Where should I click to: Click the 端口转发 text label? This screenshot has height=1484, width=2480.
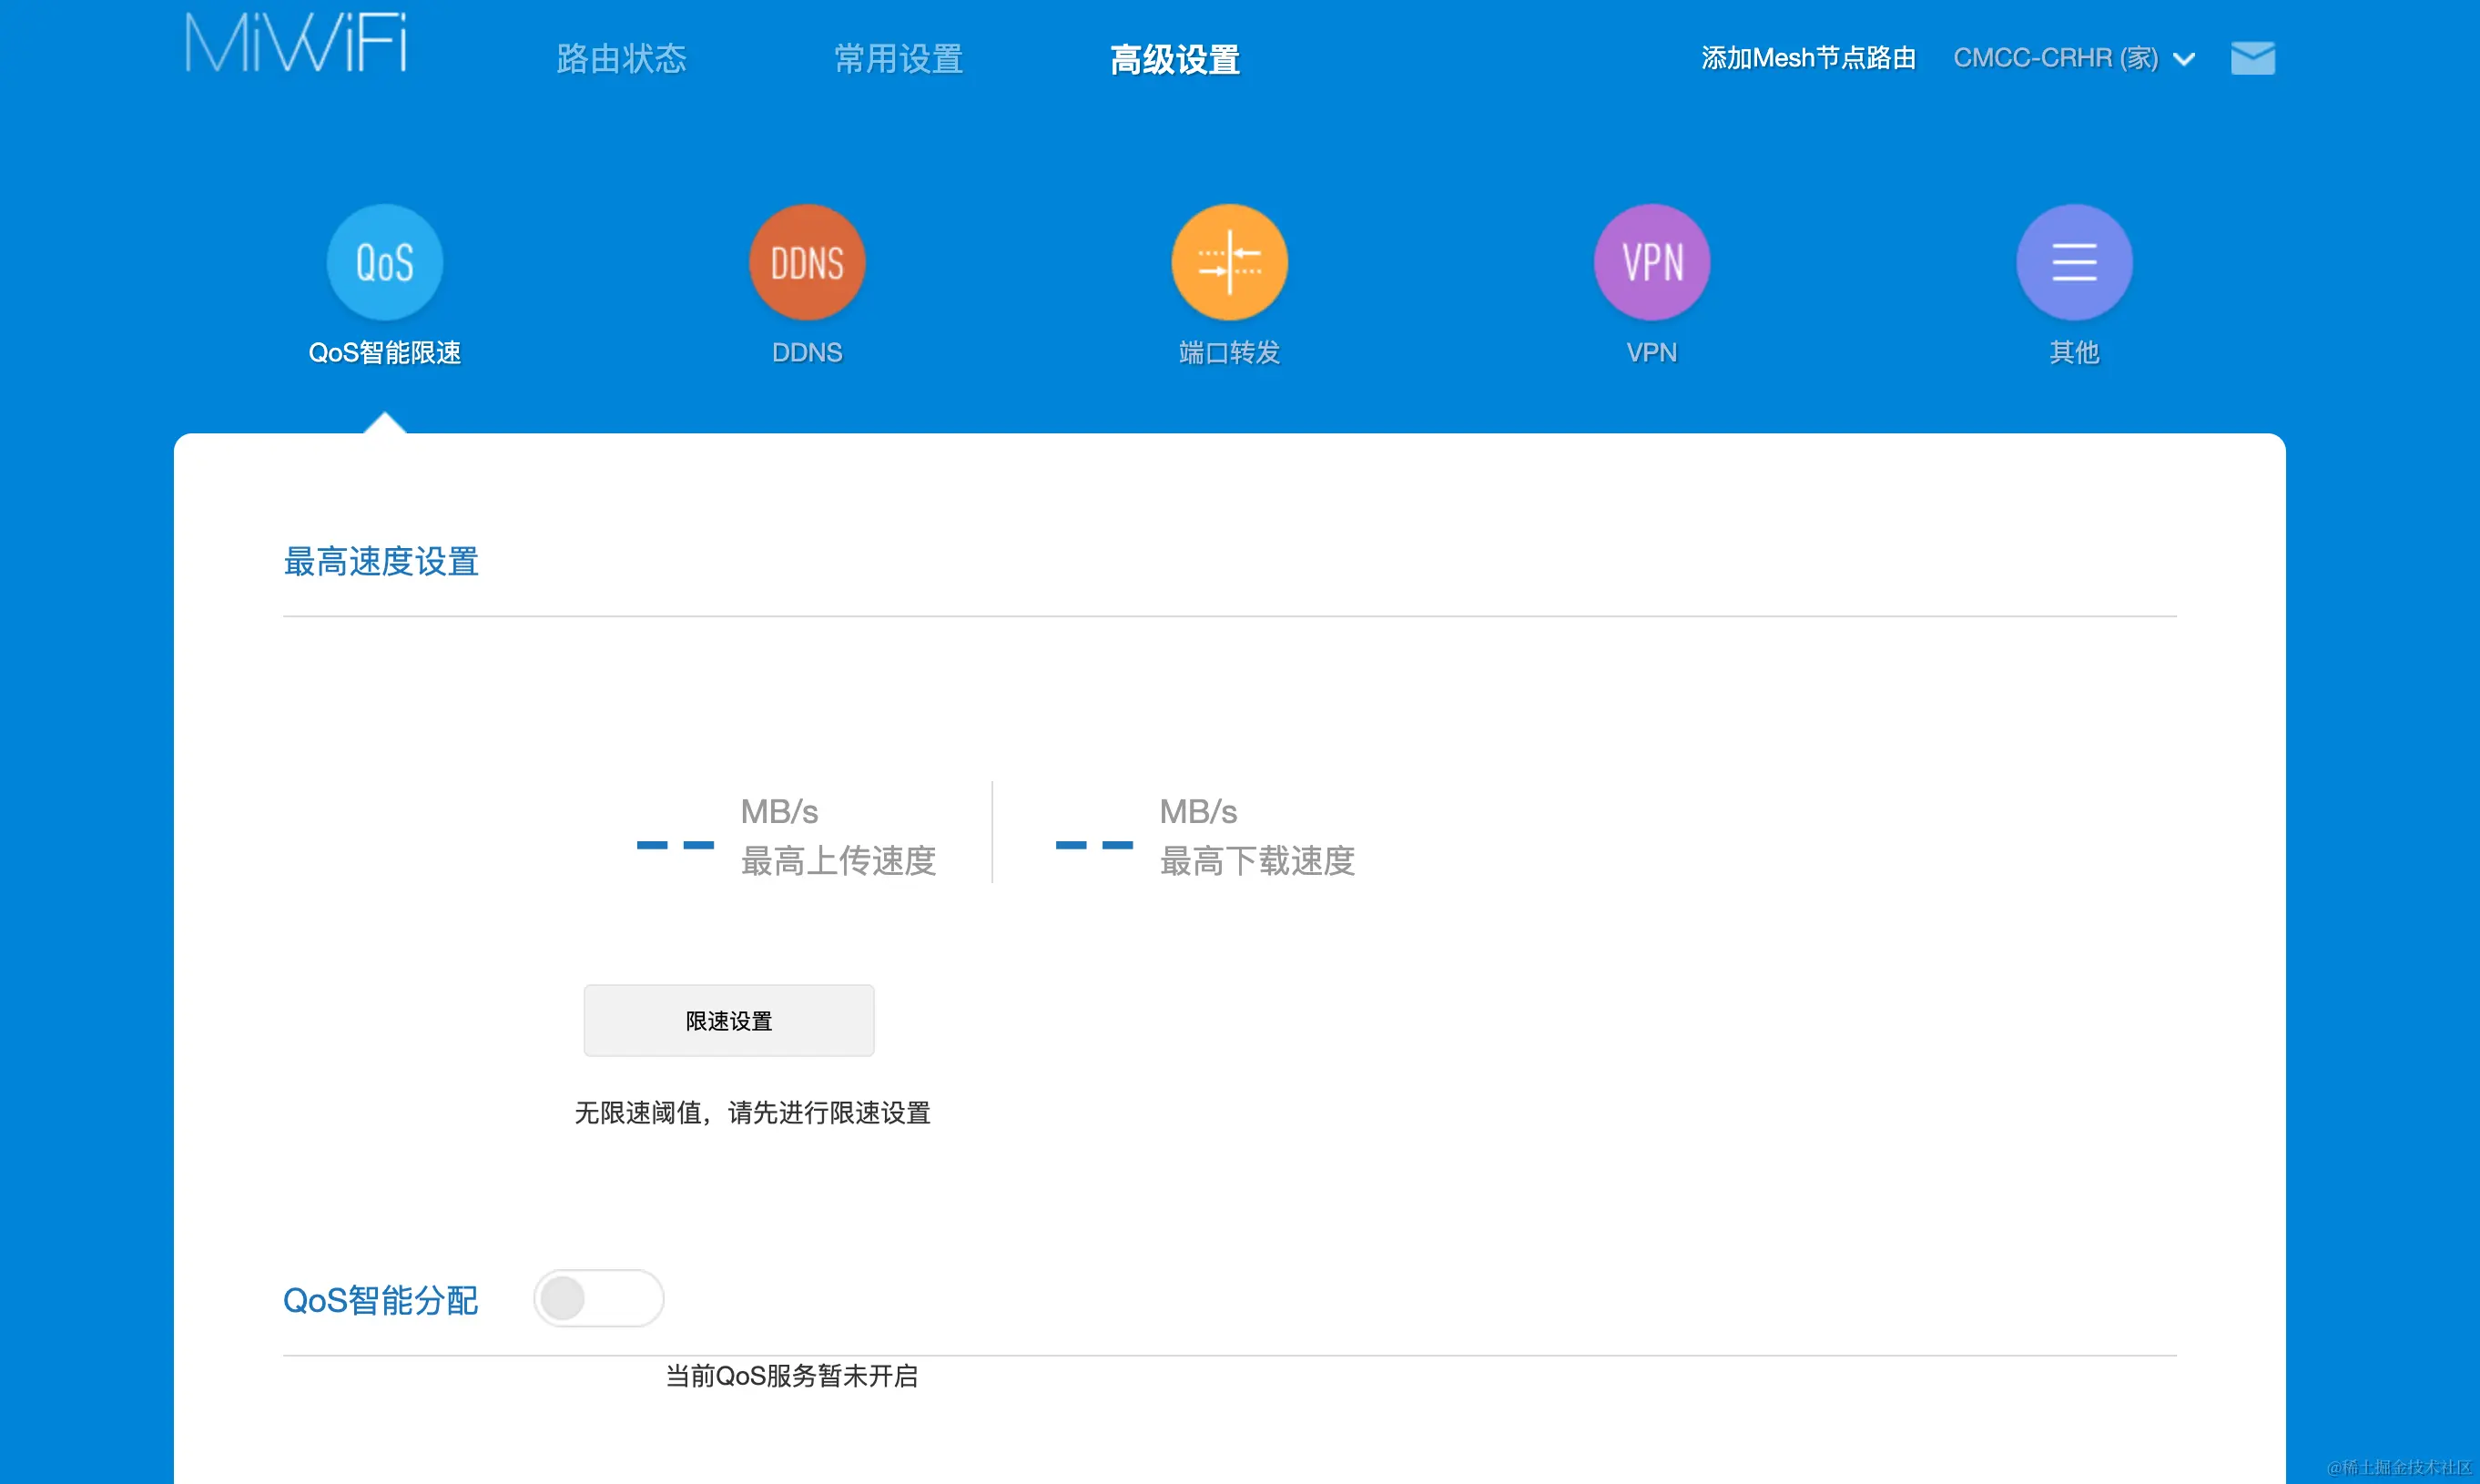pos(1229,352)
